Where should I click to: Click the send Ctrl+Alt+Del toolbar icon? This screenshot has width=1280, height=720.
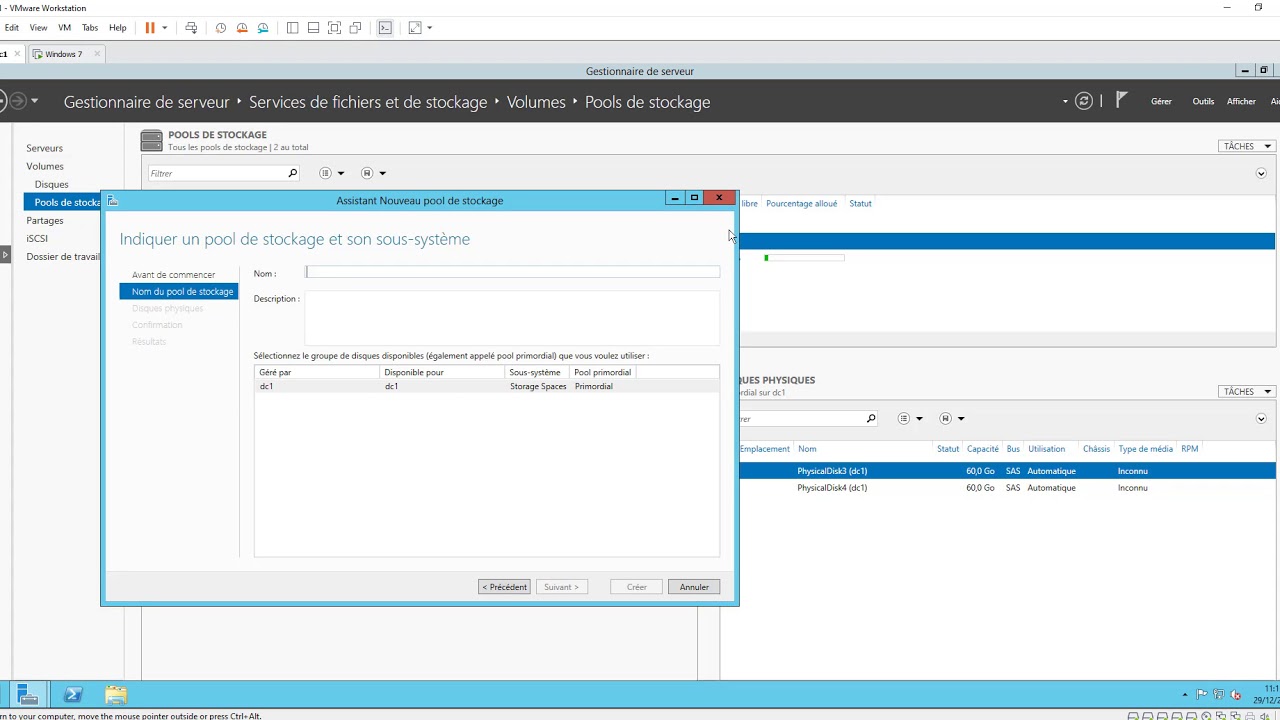click(191, 28)
